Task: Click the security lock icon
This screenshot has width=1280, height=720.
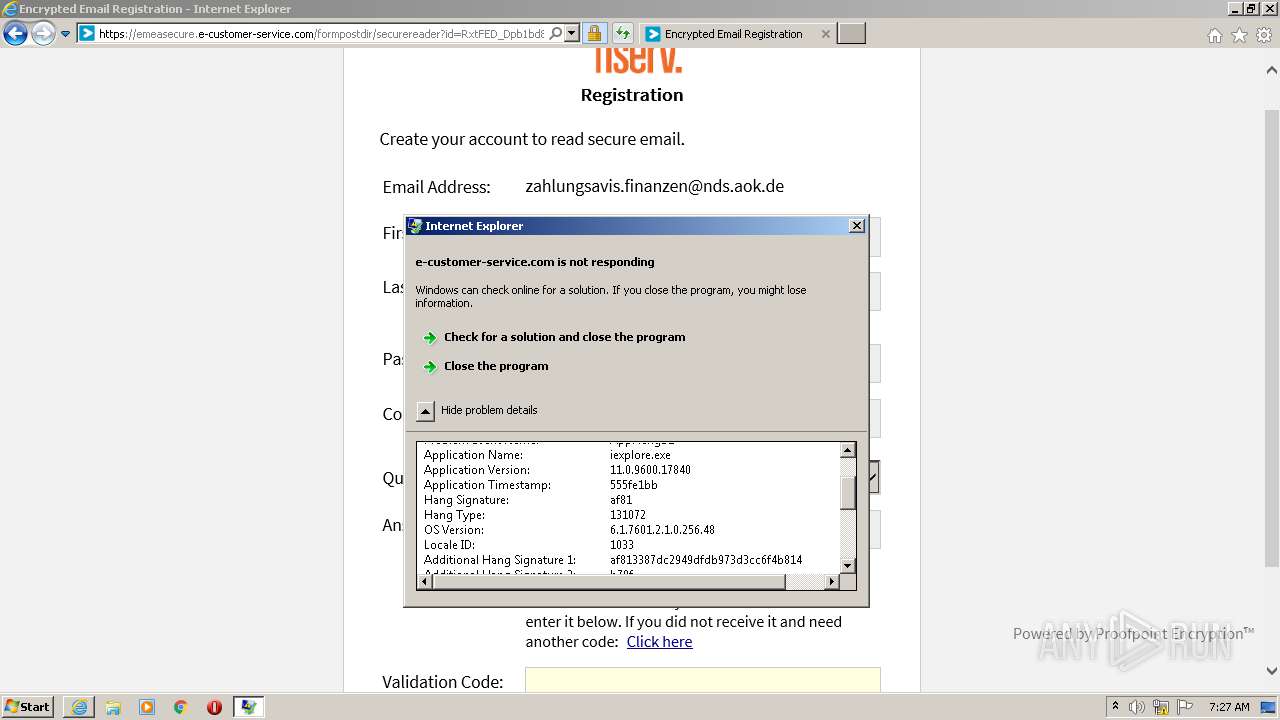Action: click(x=594, y=33)
